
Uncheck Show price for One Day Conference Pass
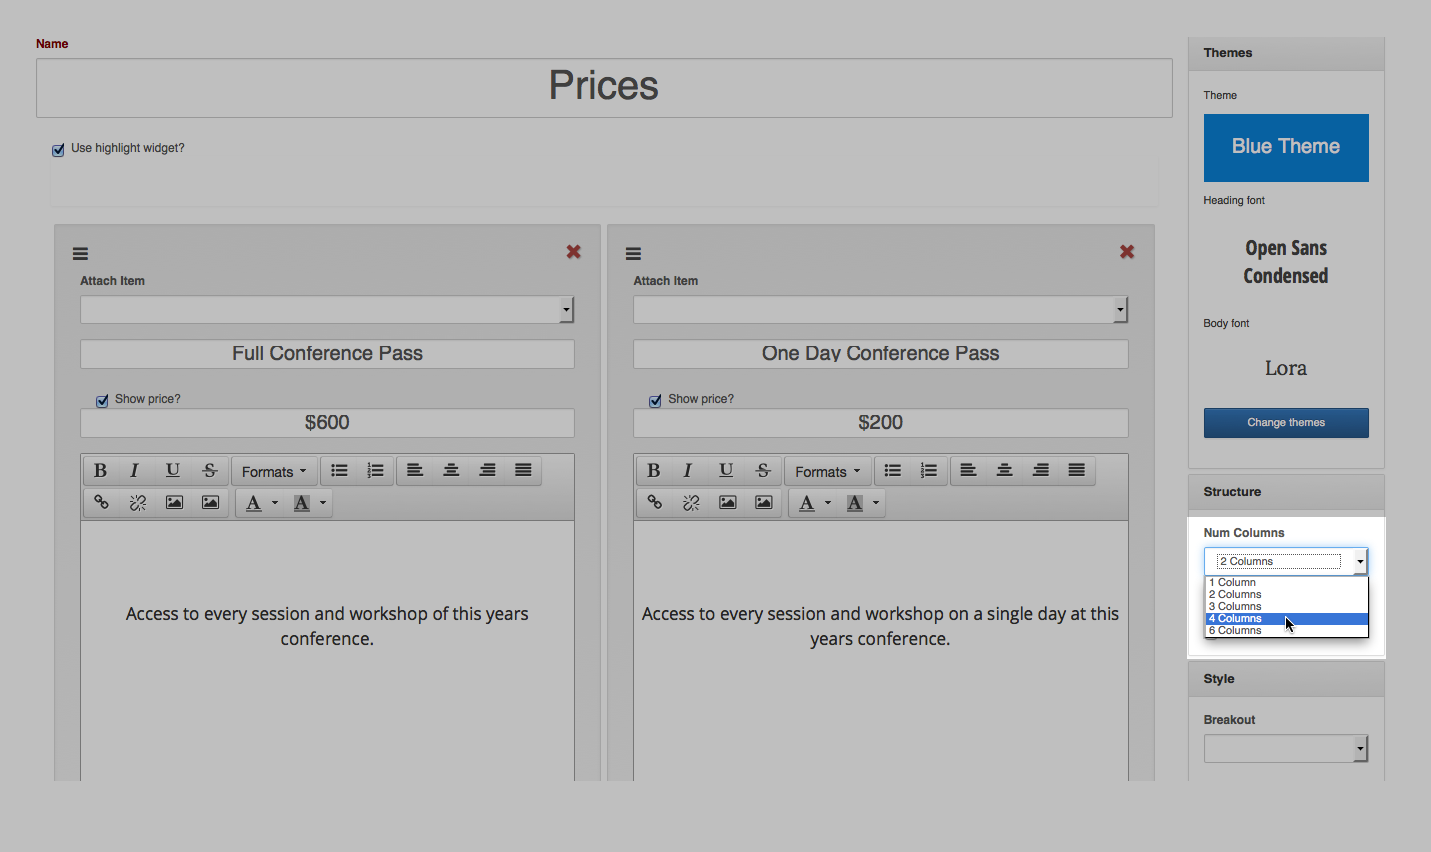point(655,401)
